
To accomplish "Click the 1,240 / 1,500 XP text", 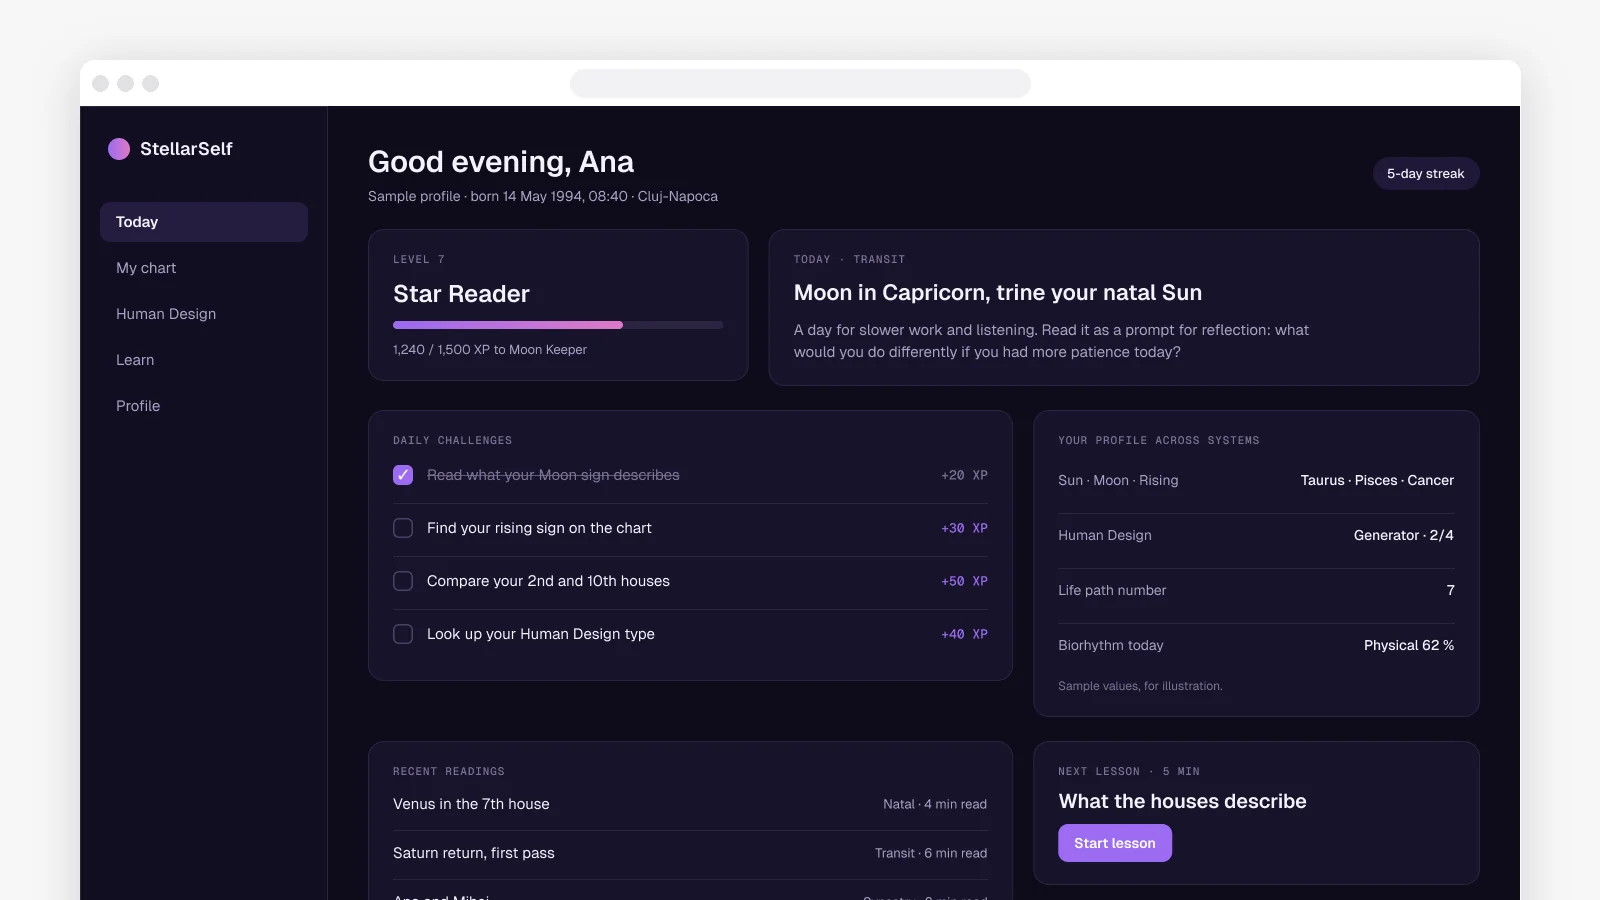I will pyautogui.click(x=490, y=350).
